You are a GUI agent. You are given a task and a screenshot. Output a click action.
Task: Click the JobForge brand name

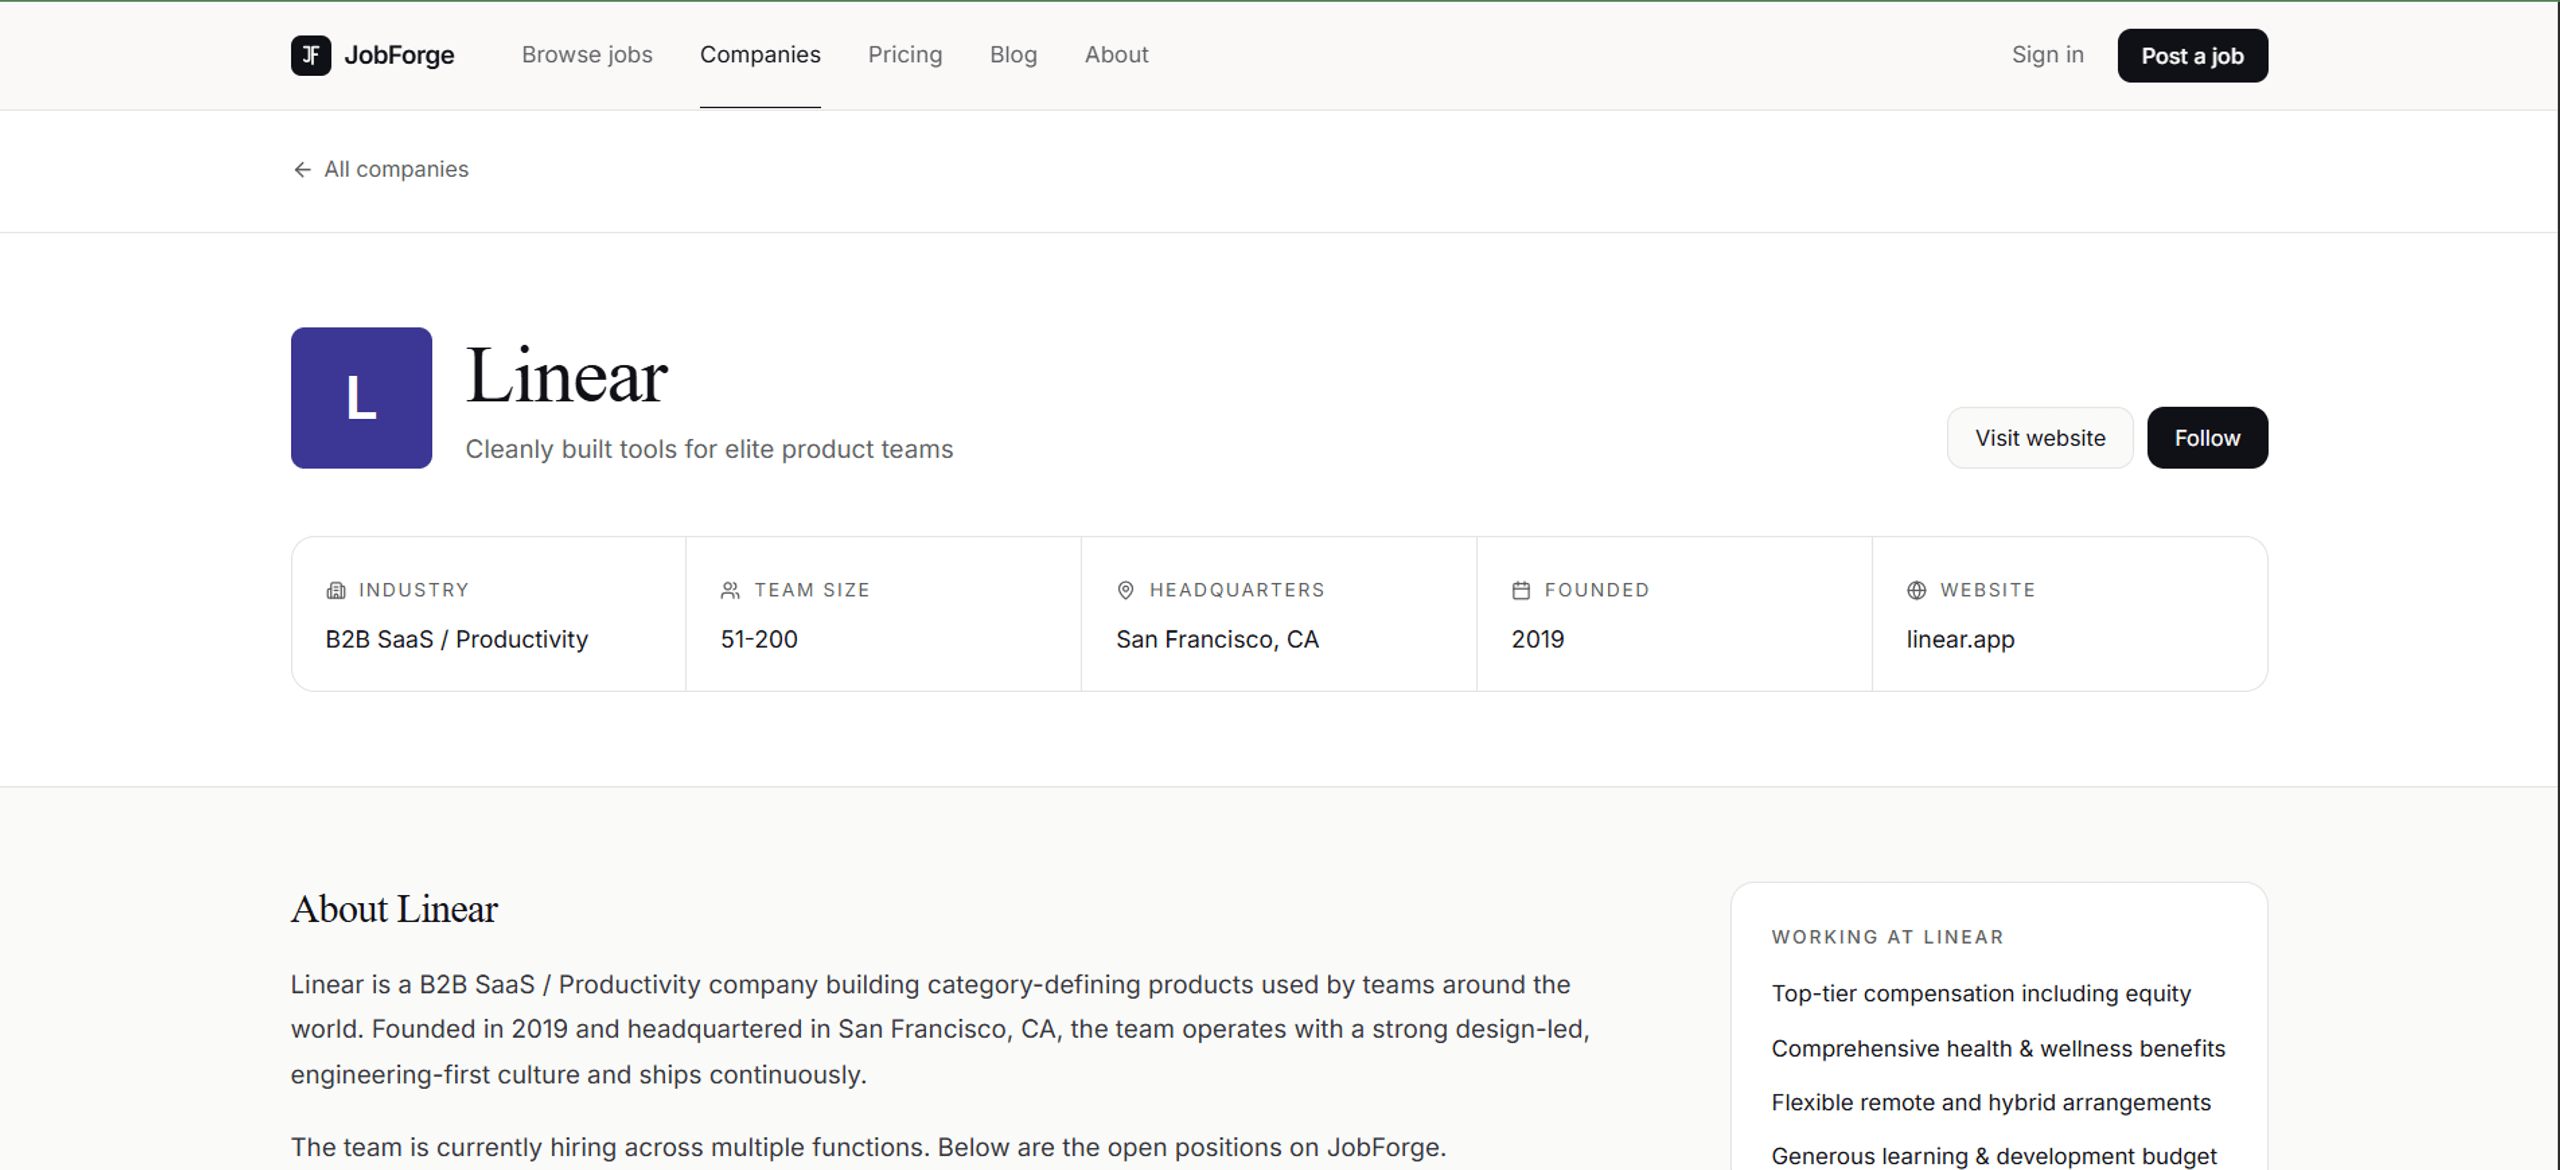(399, 55)
